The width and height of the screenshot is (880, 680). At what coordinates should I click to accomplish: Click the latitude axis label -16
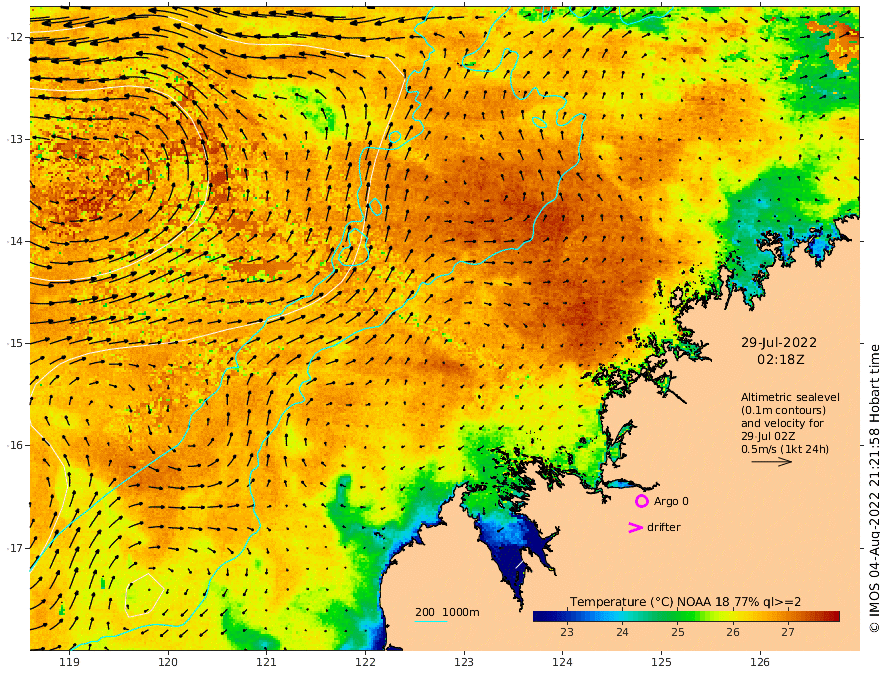(15, 445)
